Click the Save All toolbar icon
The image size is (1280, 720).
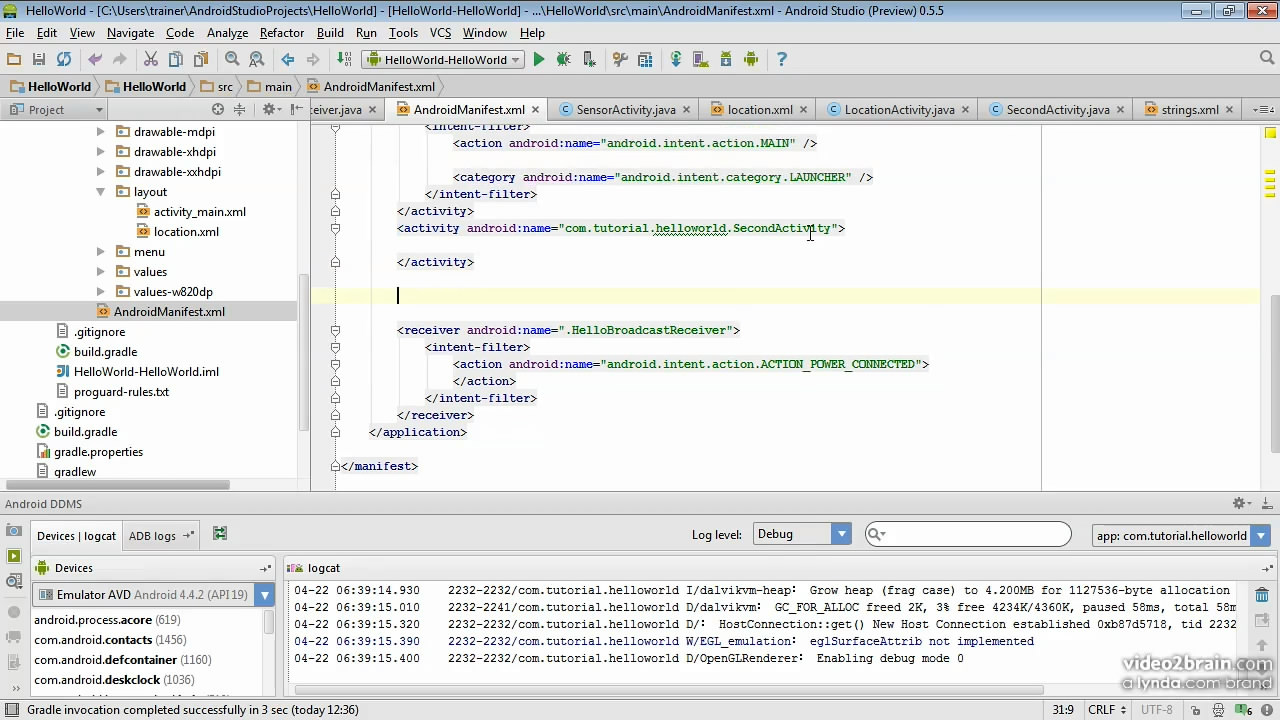click(x=38, y=59)
